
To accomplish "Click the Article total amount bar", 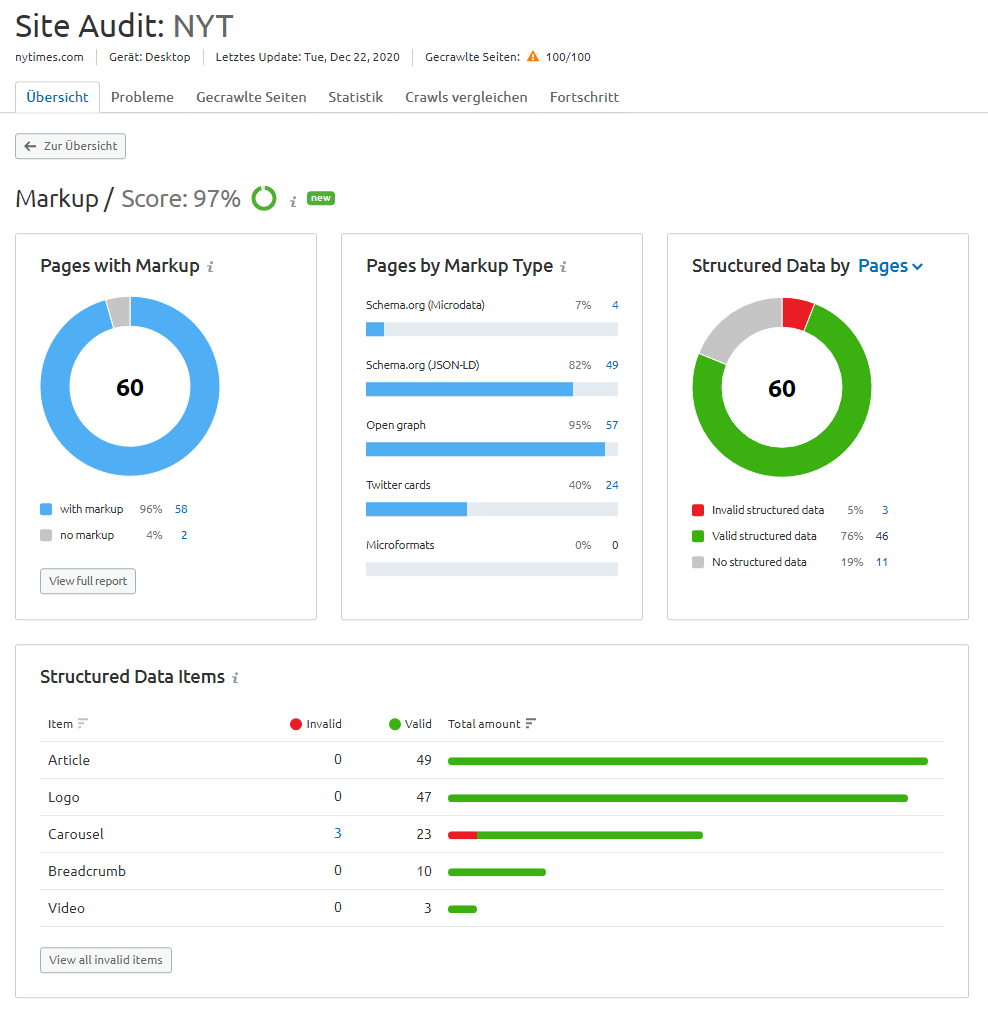I will 688,761.
